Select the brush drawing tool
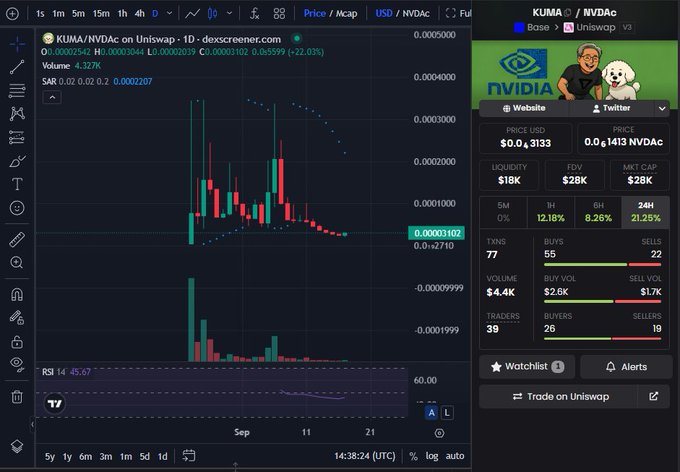 point(17,161)
